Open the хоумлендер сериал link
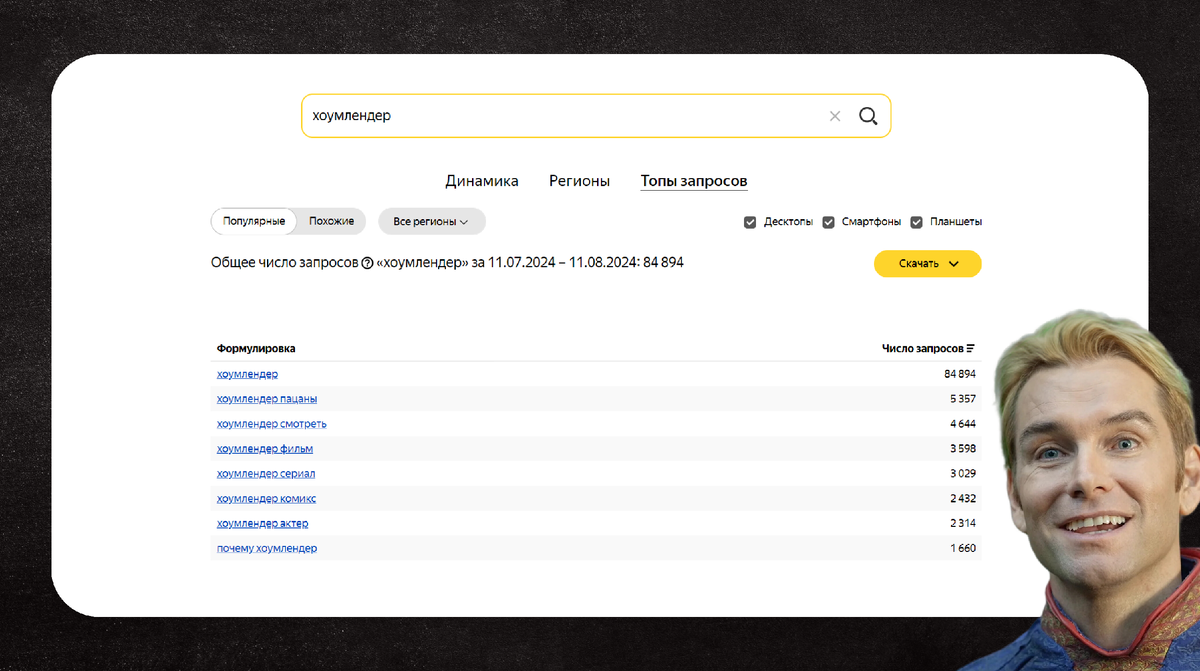1200x671 pixels. coord(266,474)
